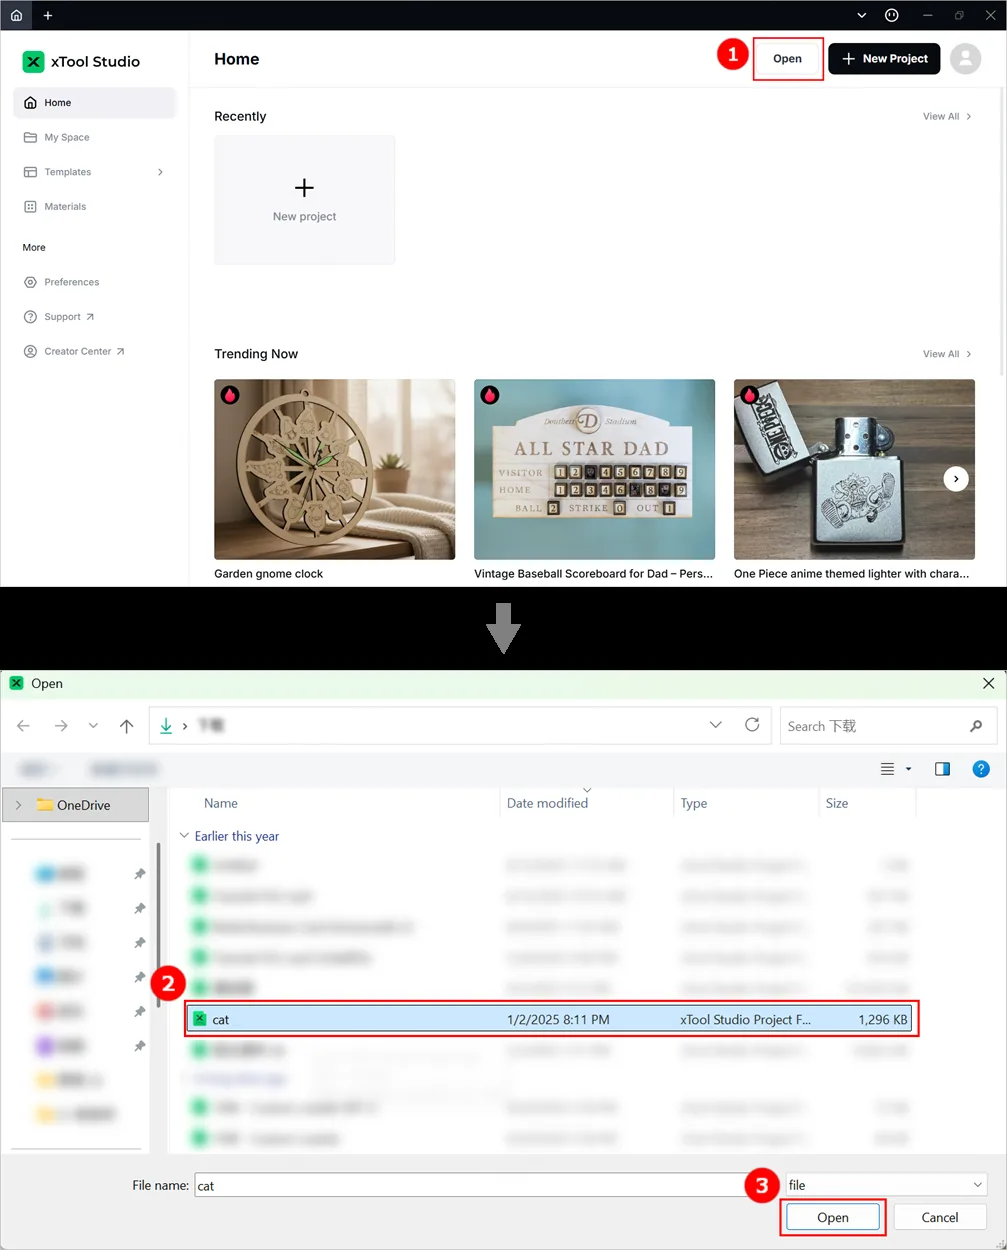
Task: Add a new tab with the plus icon
Action: click(48, 15)
